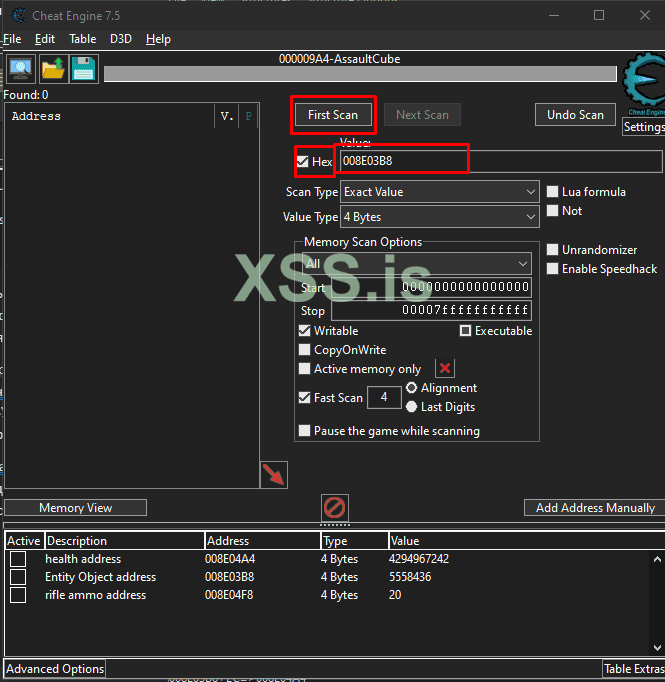
Task: Click Add Address Manually
Action: point(595,508)
